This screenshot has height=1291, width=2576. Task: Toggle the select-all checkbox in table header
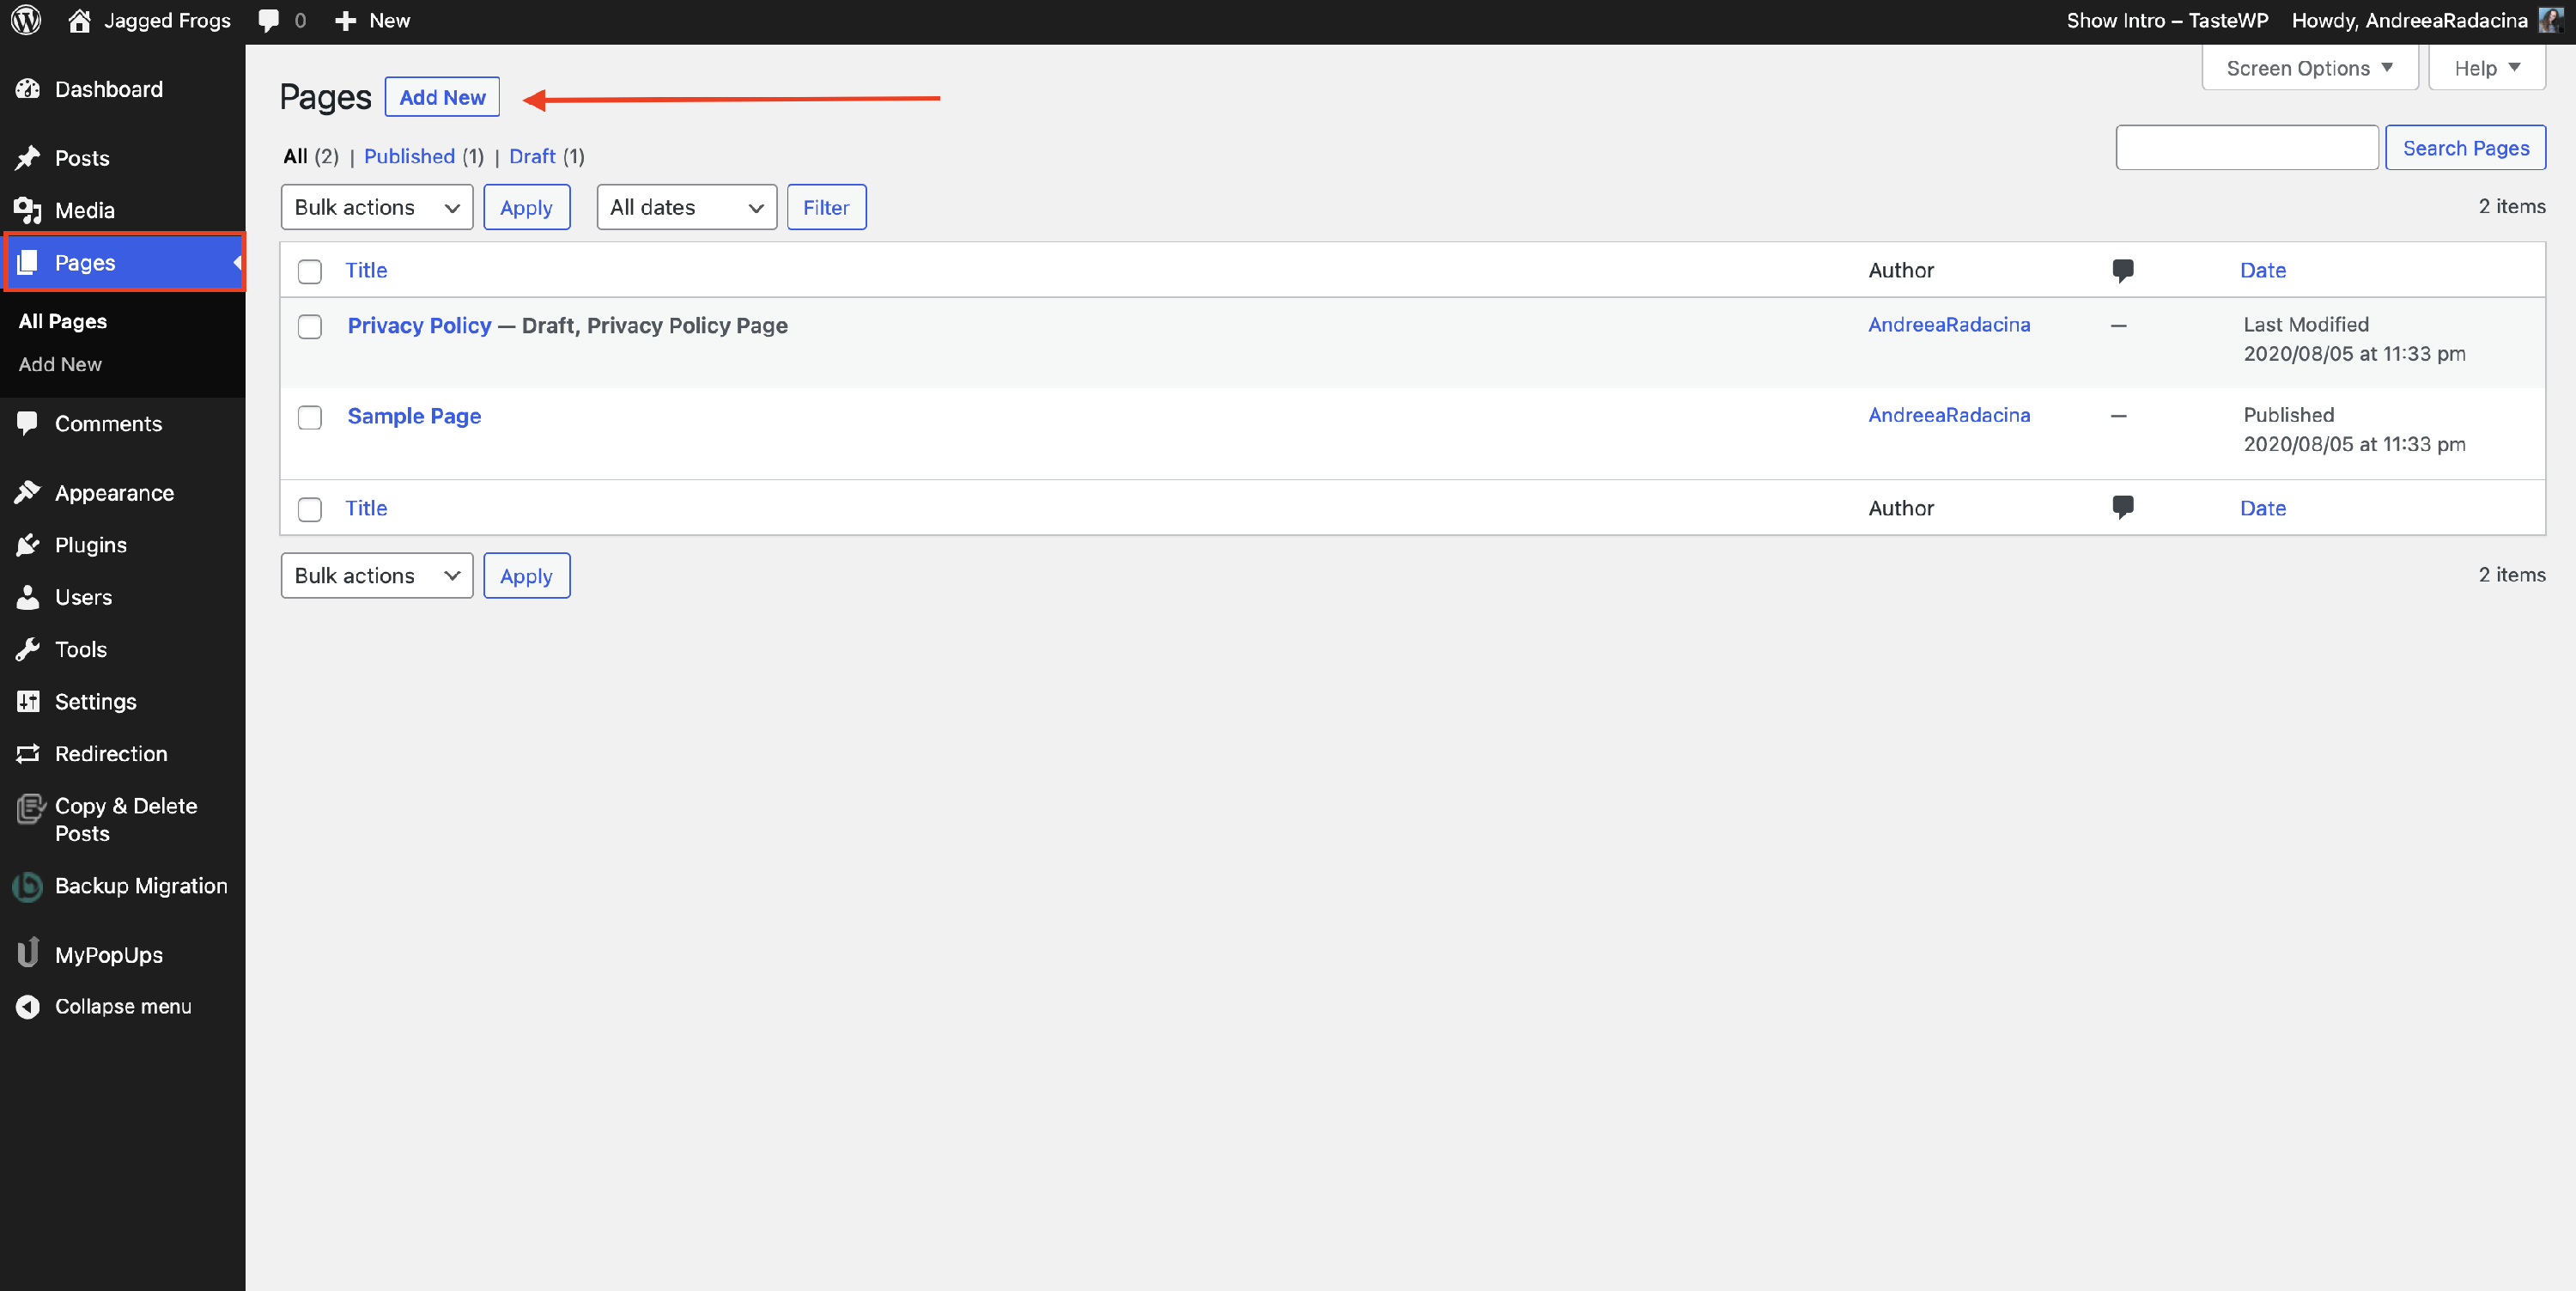point(310,271)
